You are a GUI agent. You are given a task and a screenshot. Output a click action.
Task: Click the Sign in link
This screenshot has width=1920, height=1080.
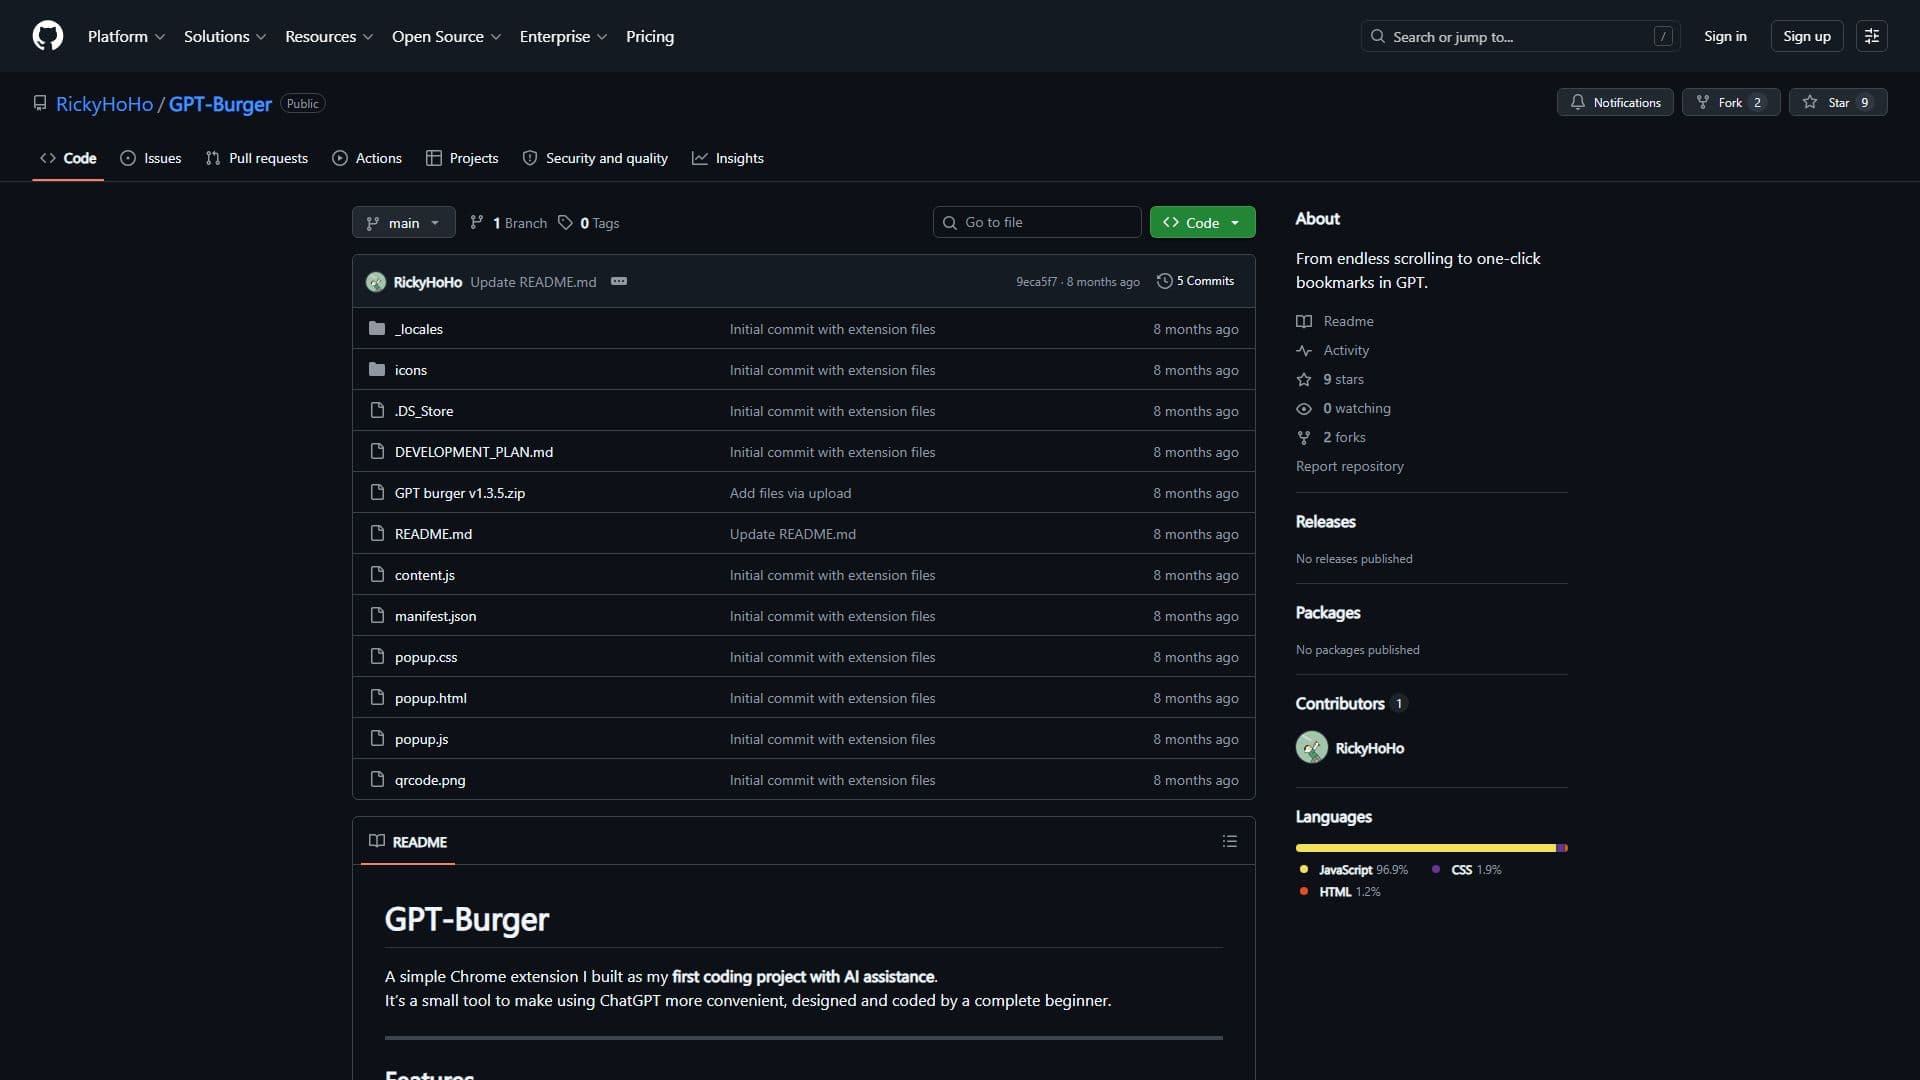1725,36
